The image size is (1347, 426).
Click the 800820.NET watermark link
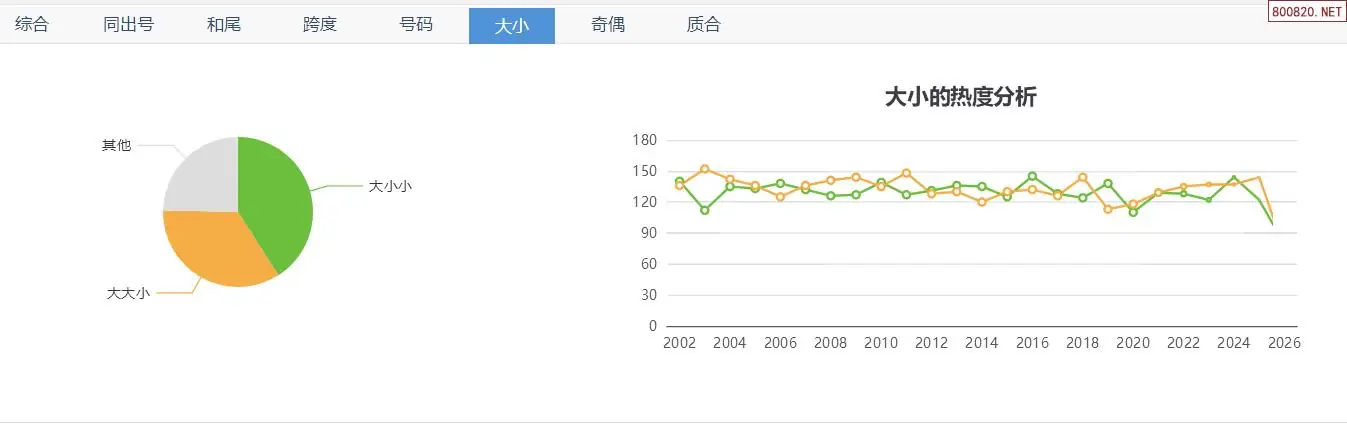[1305, 12]
